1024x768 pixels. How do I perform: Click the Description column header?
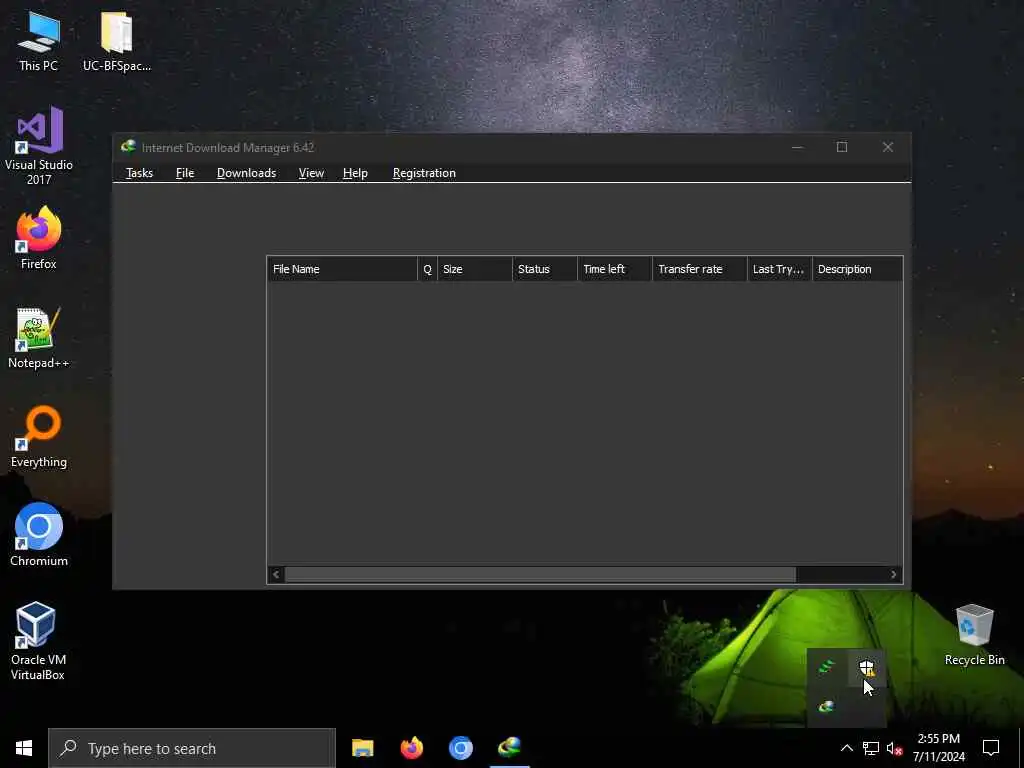coord(857,269)
